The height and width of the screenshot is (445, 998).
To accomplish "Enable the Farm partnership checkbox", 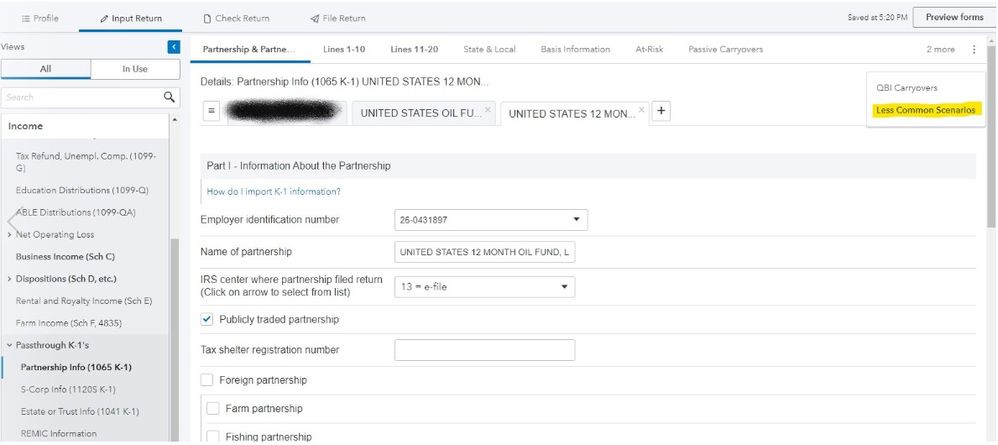I will 212,408.
